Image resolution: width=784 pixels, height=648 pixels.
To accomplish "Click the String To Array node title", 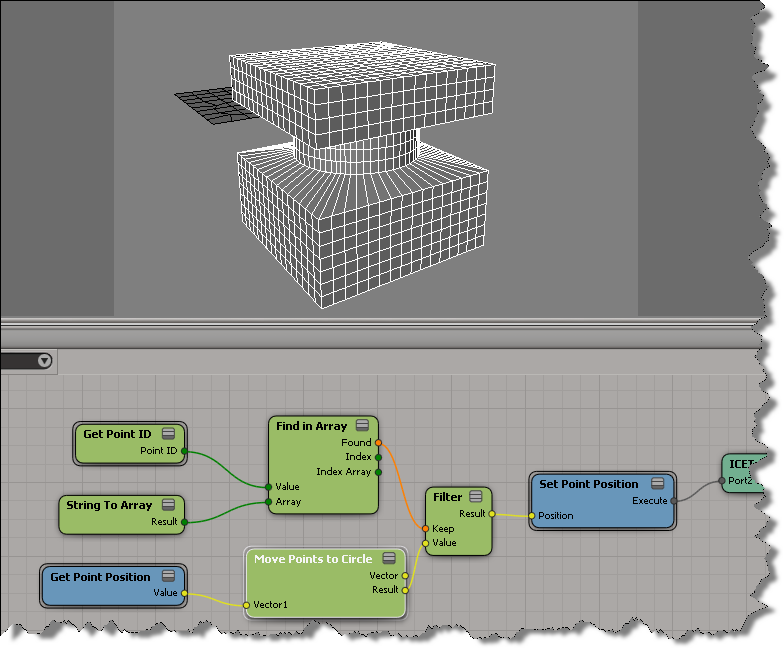I will coord(109,505).
